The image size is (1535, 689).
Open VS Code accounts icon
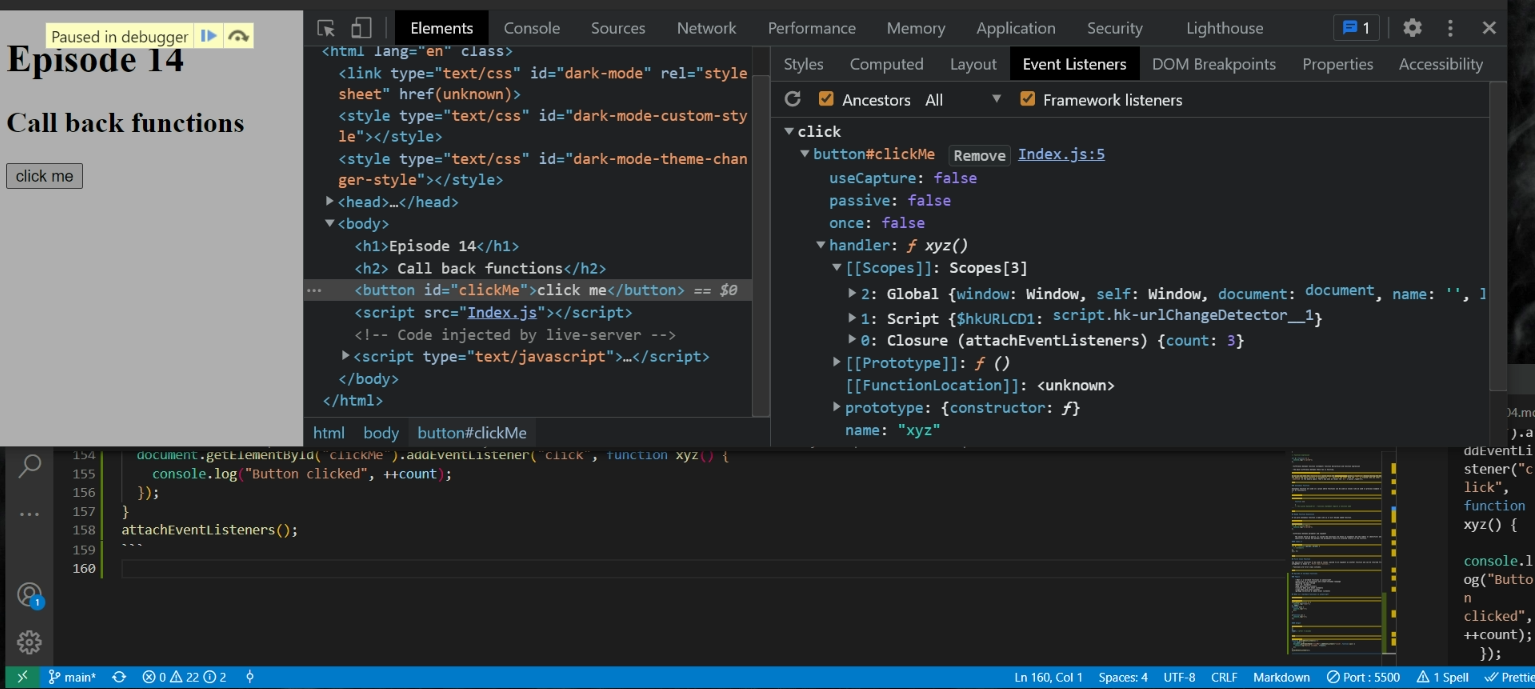click(x=30, y=595)
